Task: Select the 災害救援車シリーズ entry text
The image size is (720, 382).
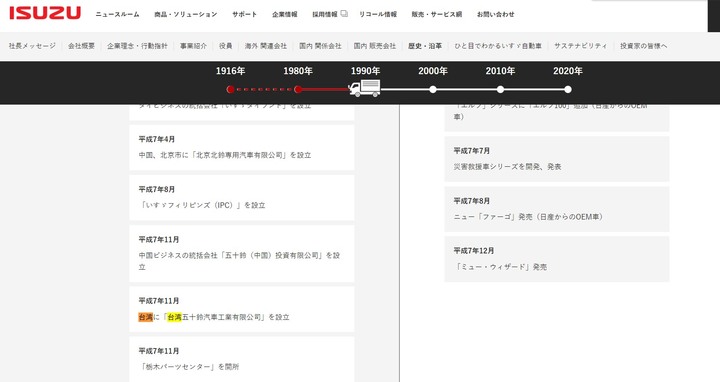Action: pos(507,167)
